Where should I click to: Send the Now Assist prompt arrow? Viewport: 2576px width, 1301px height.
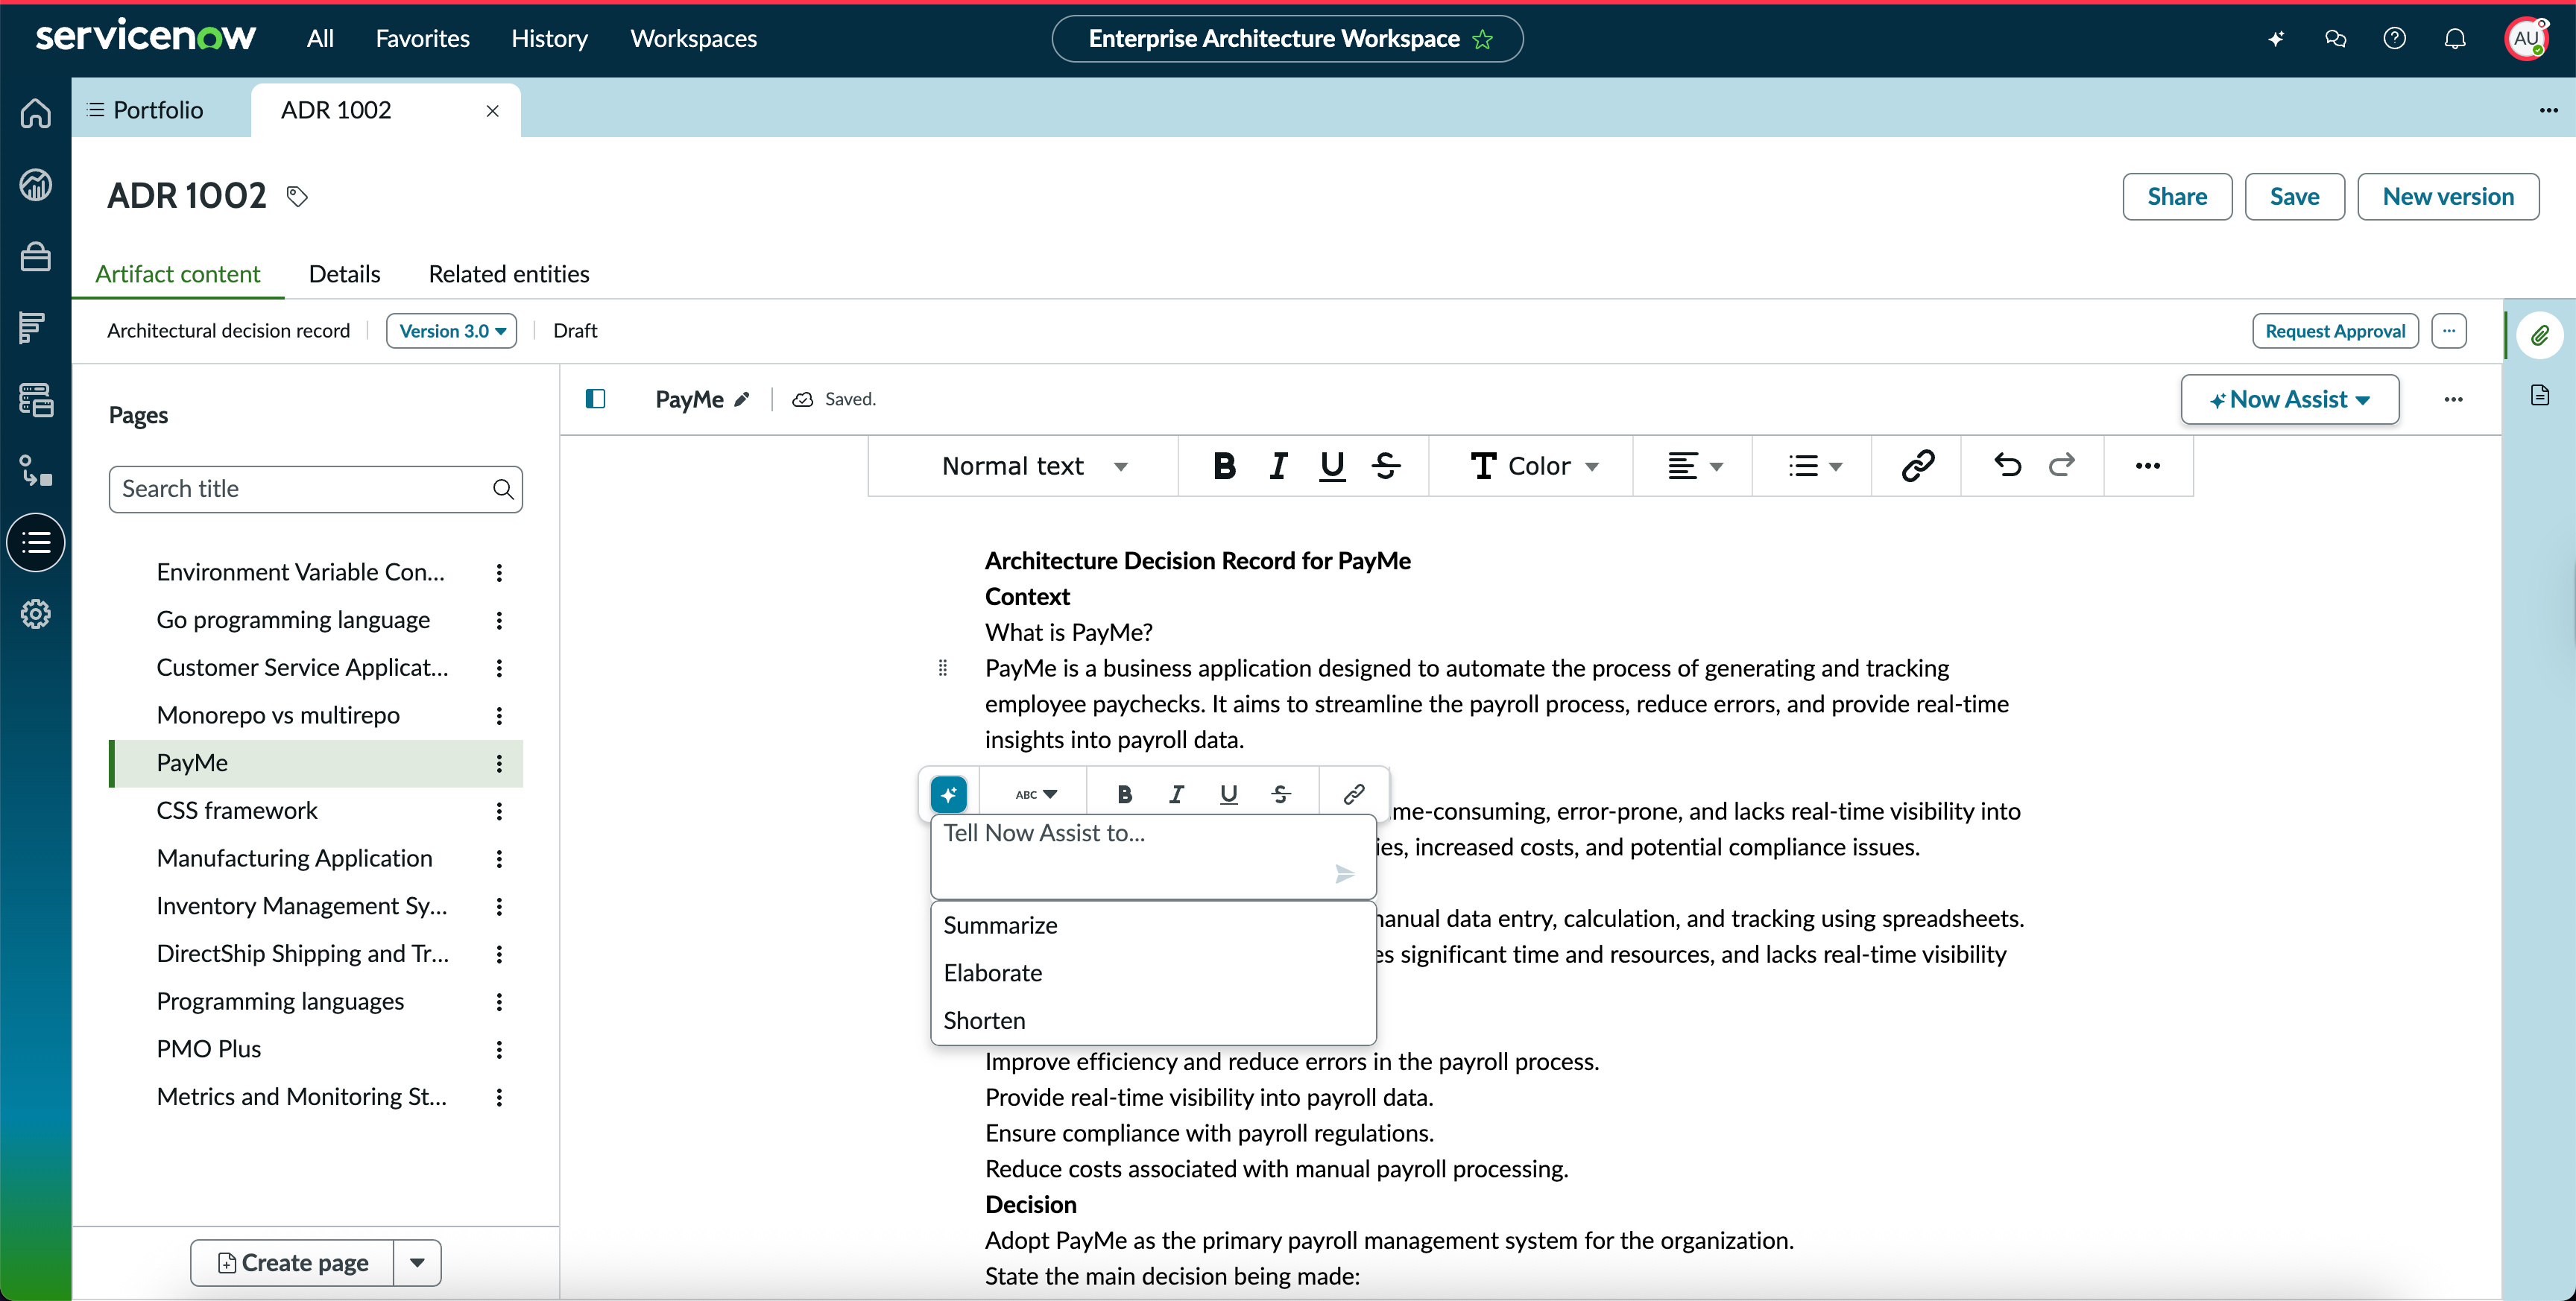tap(1345, 874)
